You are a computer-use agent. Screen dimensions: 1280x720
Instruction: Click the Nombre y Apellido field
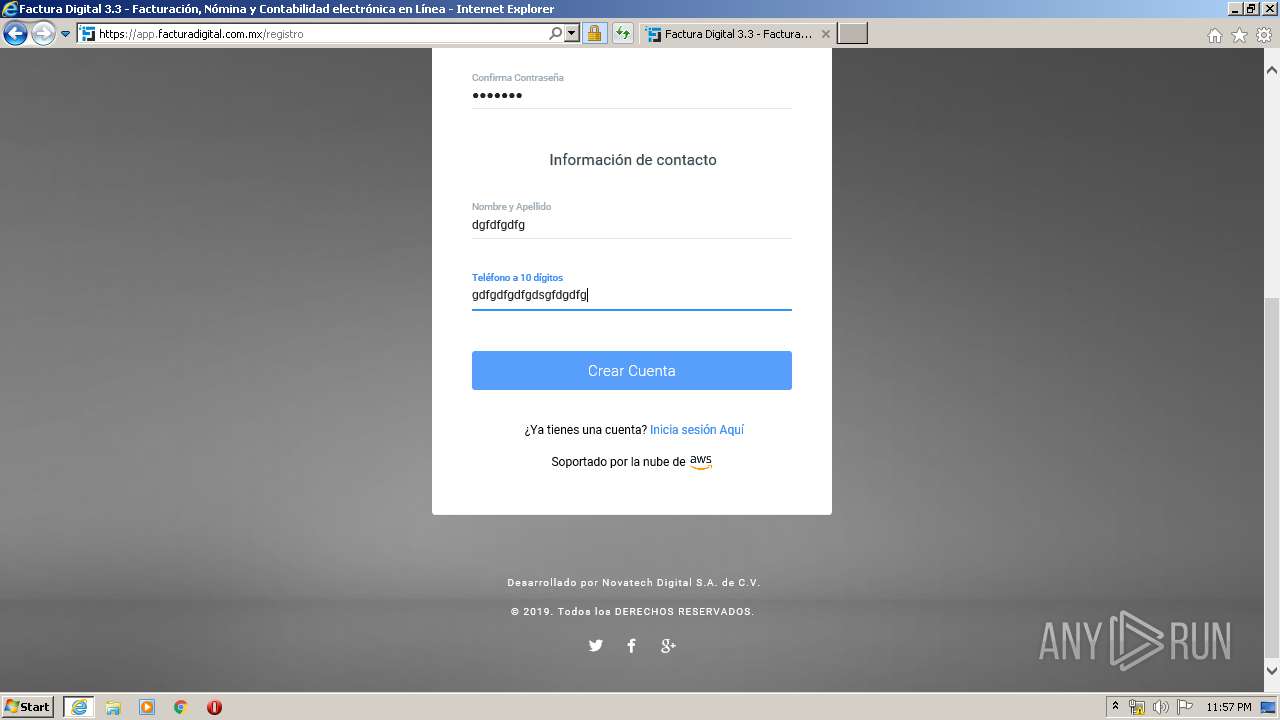[632, 225]
